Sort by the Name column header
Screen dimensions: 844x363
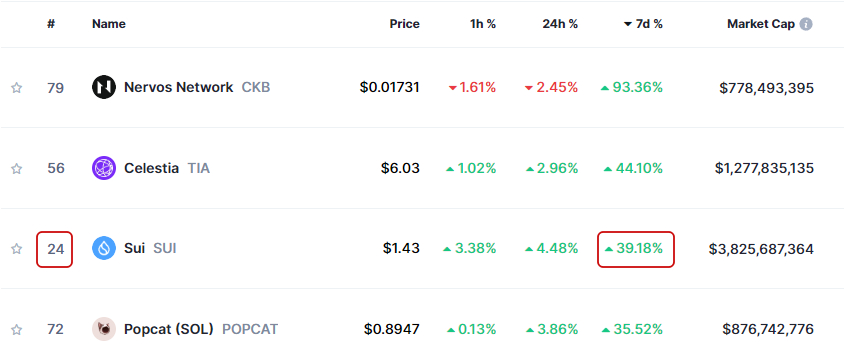[109, 24]
